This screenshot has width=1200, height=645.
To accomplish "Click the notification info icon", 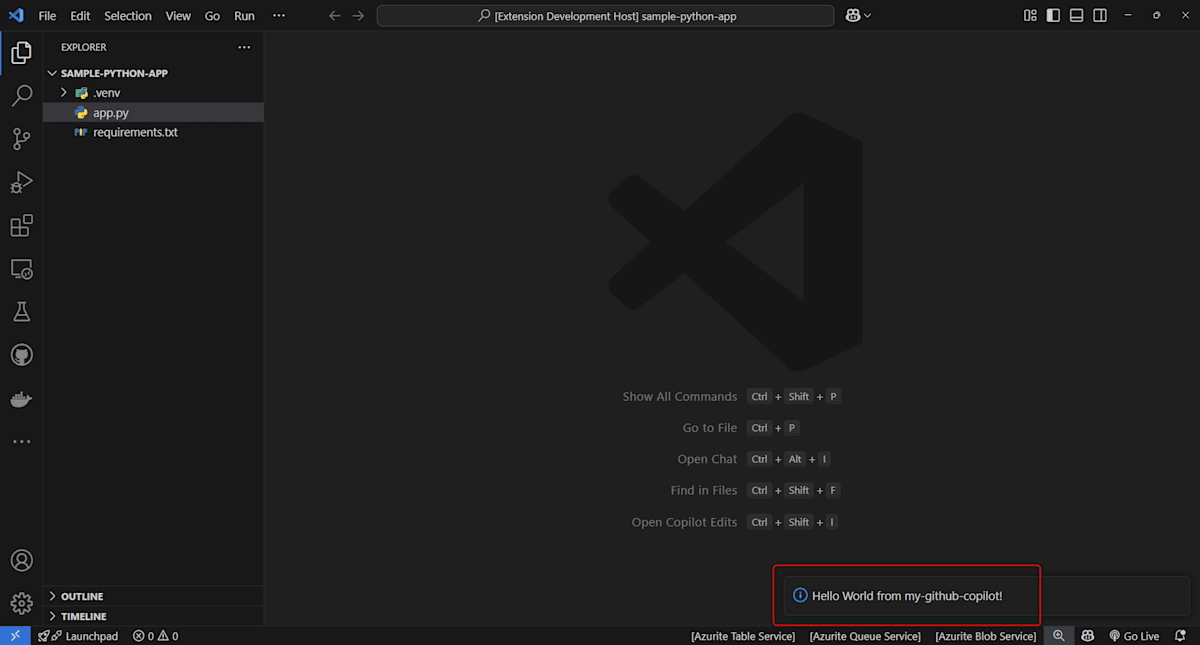I will pyautogui.click(x=800, y=596).
